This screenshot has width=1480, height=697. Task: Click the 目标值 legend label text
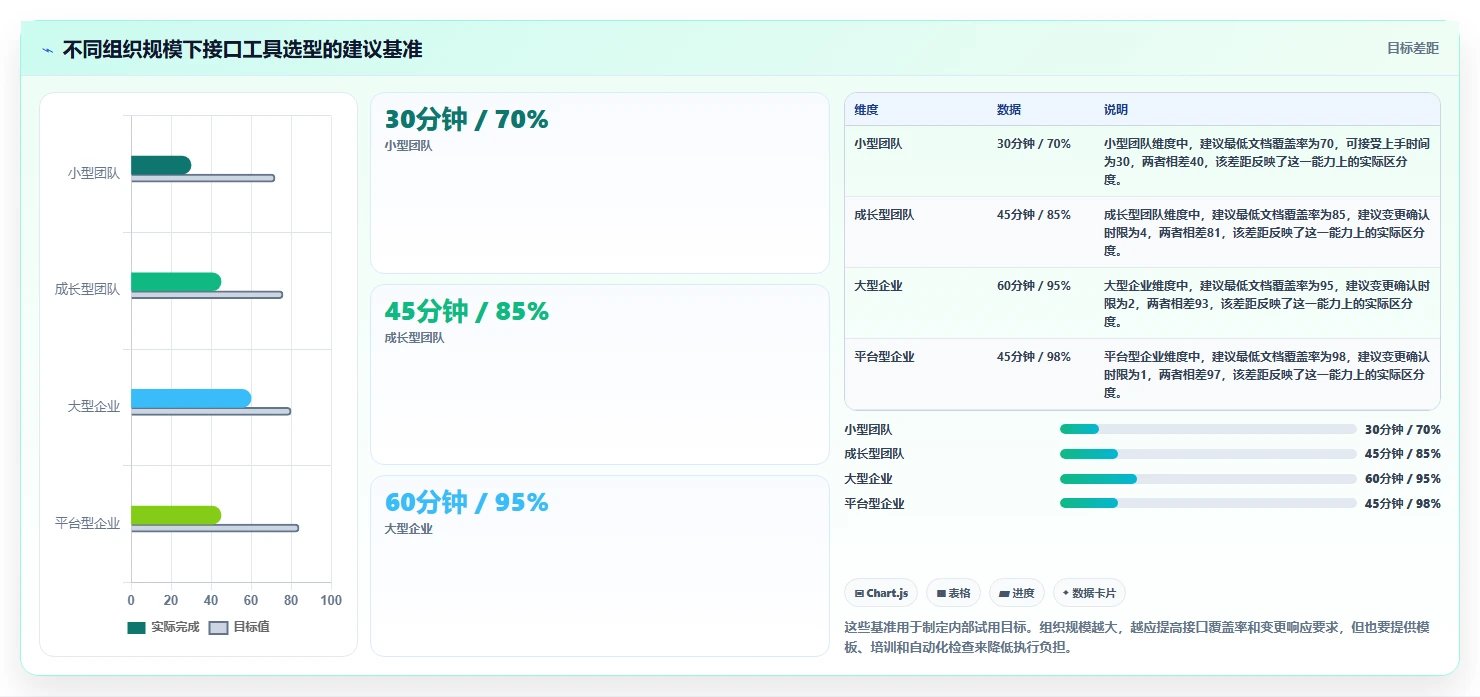point(251,627)
